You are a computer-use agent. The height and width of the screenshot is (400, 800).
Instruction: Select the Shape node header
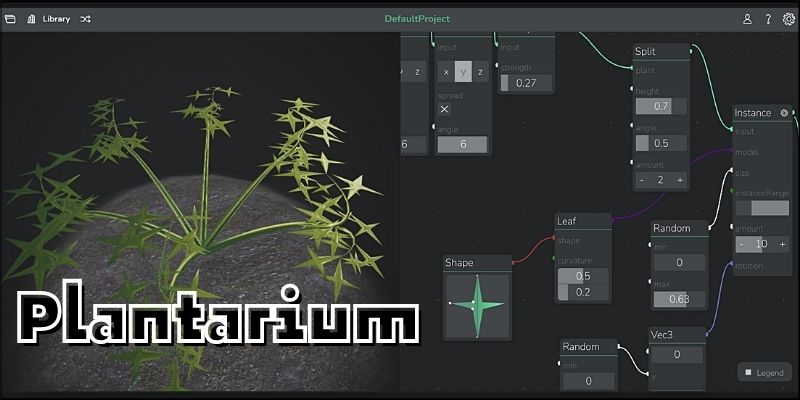[477, 263]
